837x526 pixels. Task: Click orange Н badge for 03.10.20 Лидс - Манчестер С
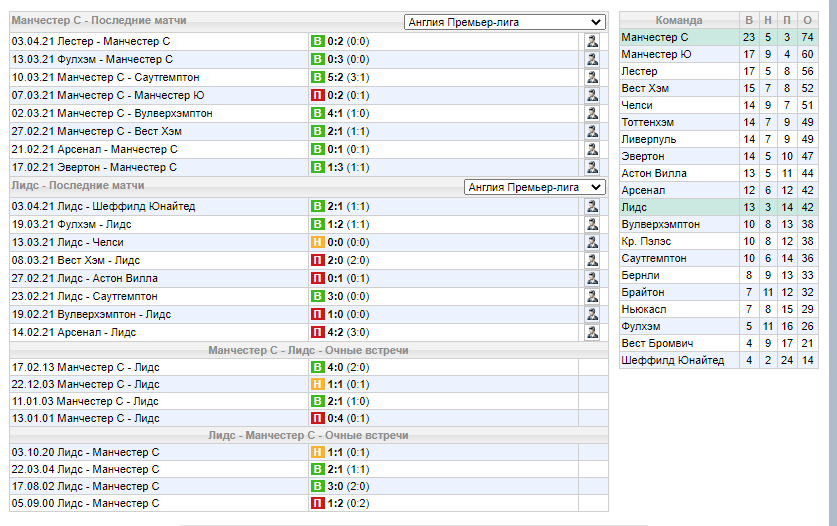click(x=318, y=452)
